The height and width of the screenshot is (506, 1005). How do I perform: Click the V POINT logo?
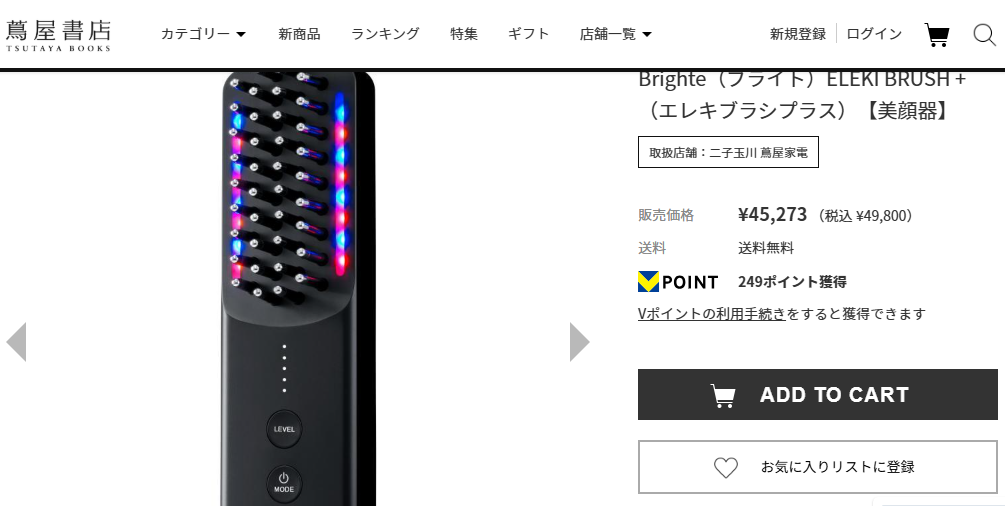click(678, 282)
